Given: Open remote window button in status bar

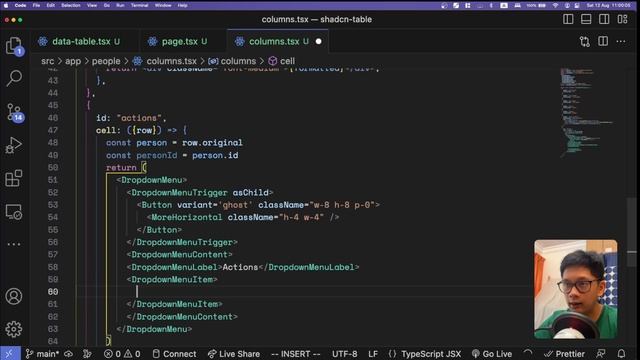Looking at the screenshot, I should coord(10,353).
